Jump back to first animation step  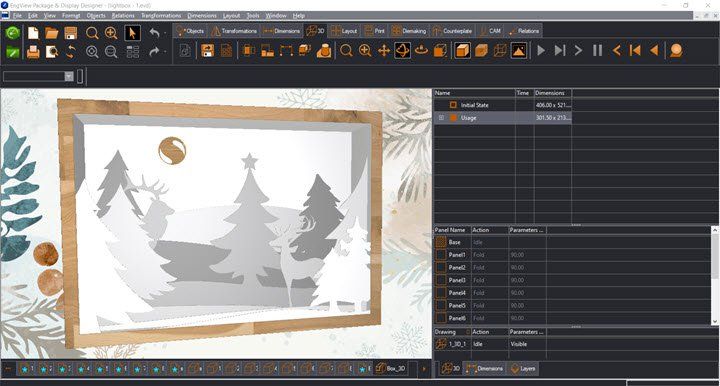(x=635, y=50)
